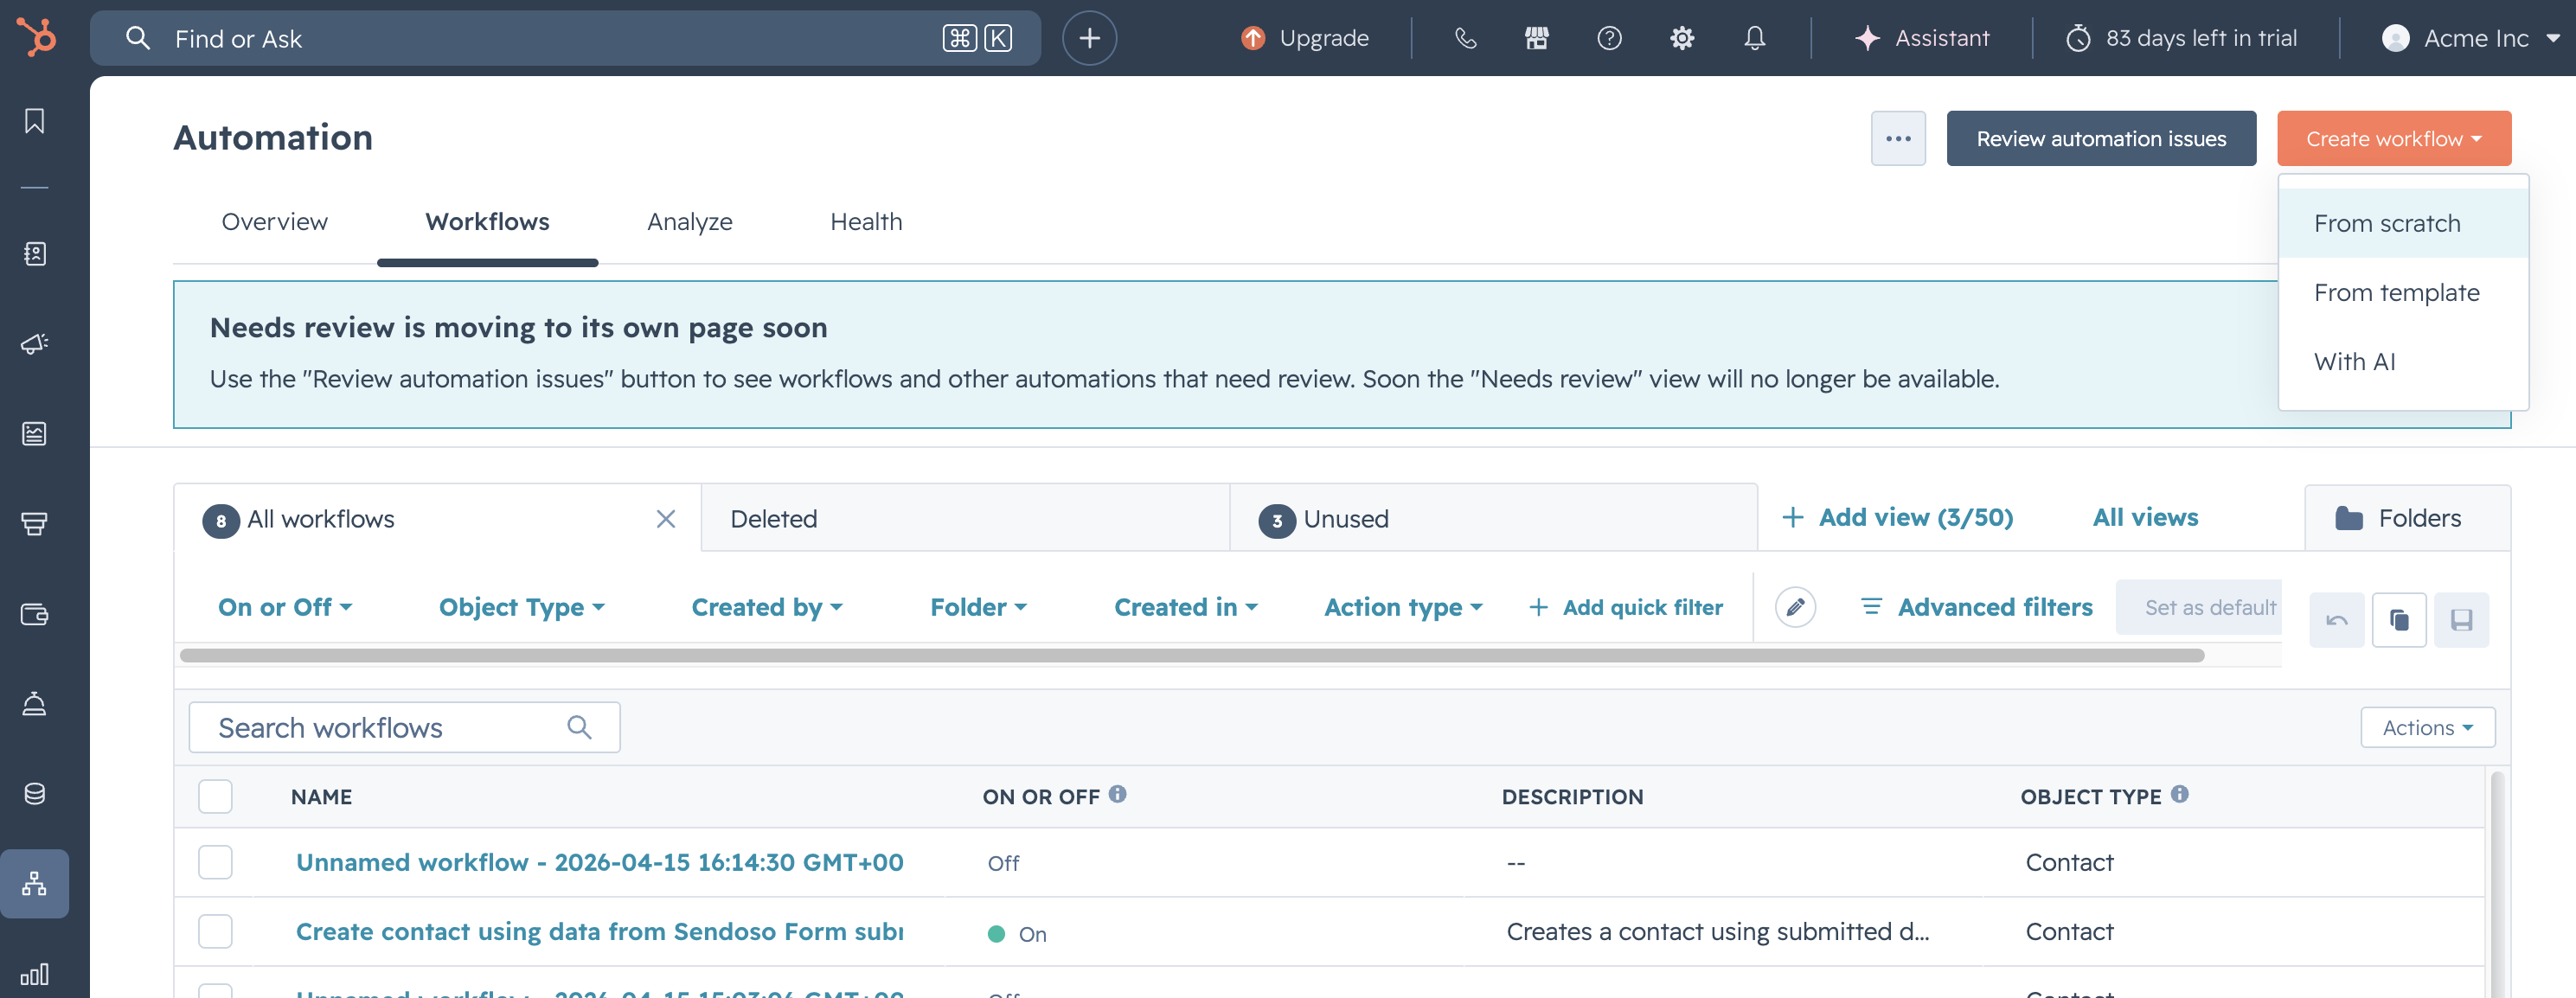Toggle the select-all workflows checkbox
The width and height of the screenshot is (2576, 998).
(215, 796)
